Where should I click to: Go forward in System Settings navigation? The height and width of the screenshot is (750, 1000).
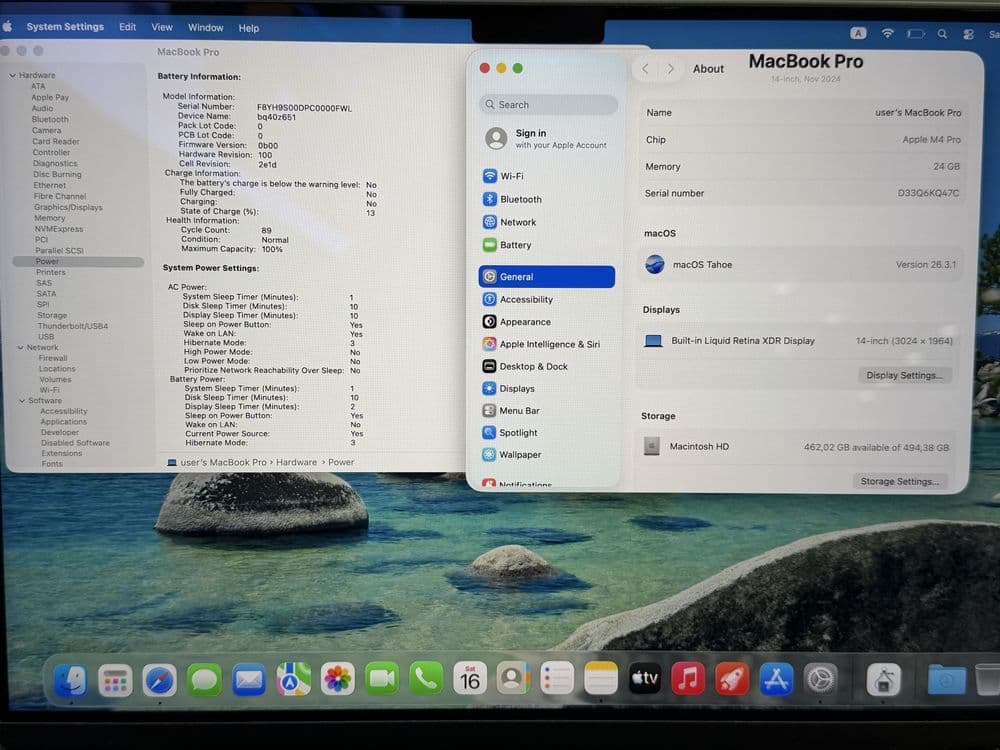[670, 69]
